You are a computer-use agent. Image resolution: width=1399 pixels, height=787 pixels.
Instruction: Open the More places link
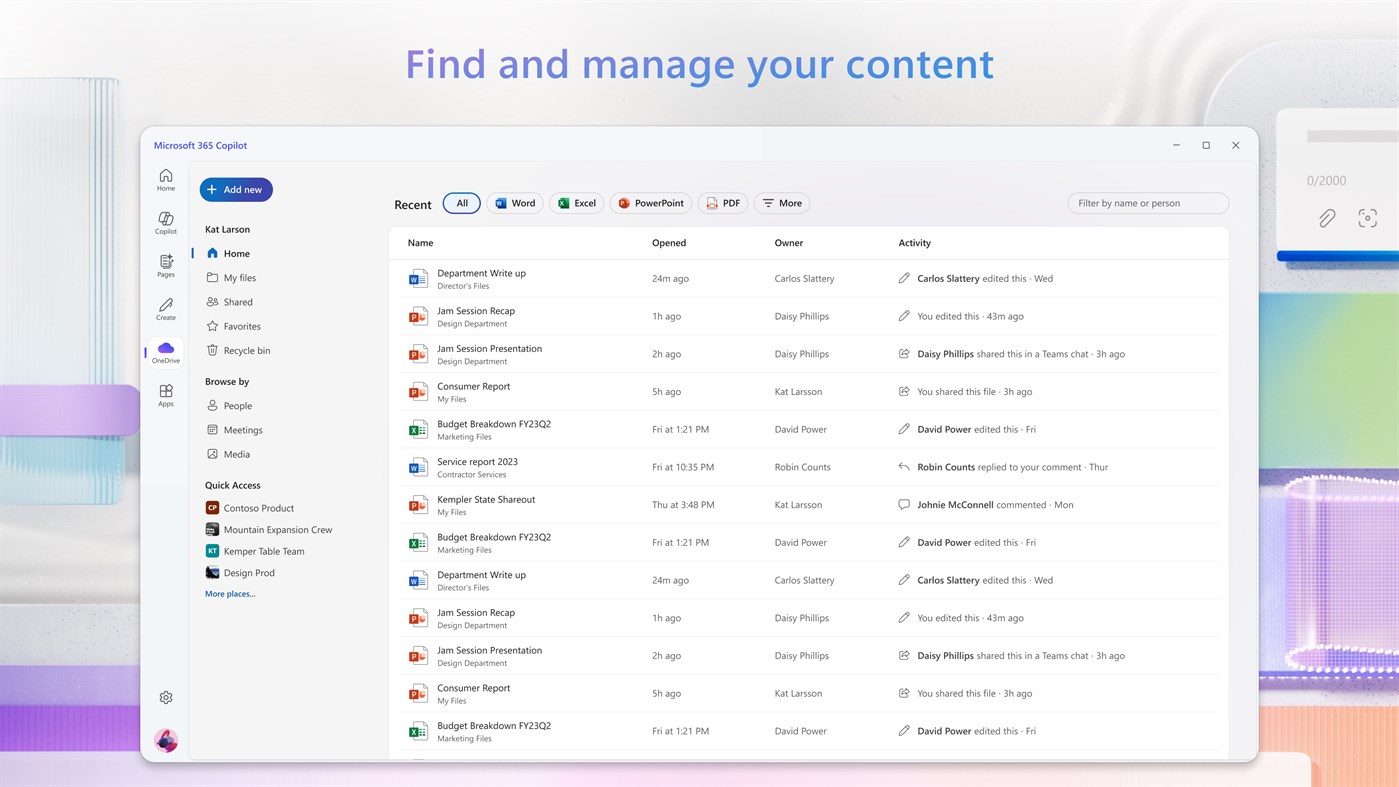[230, 593]
